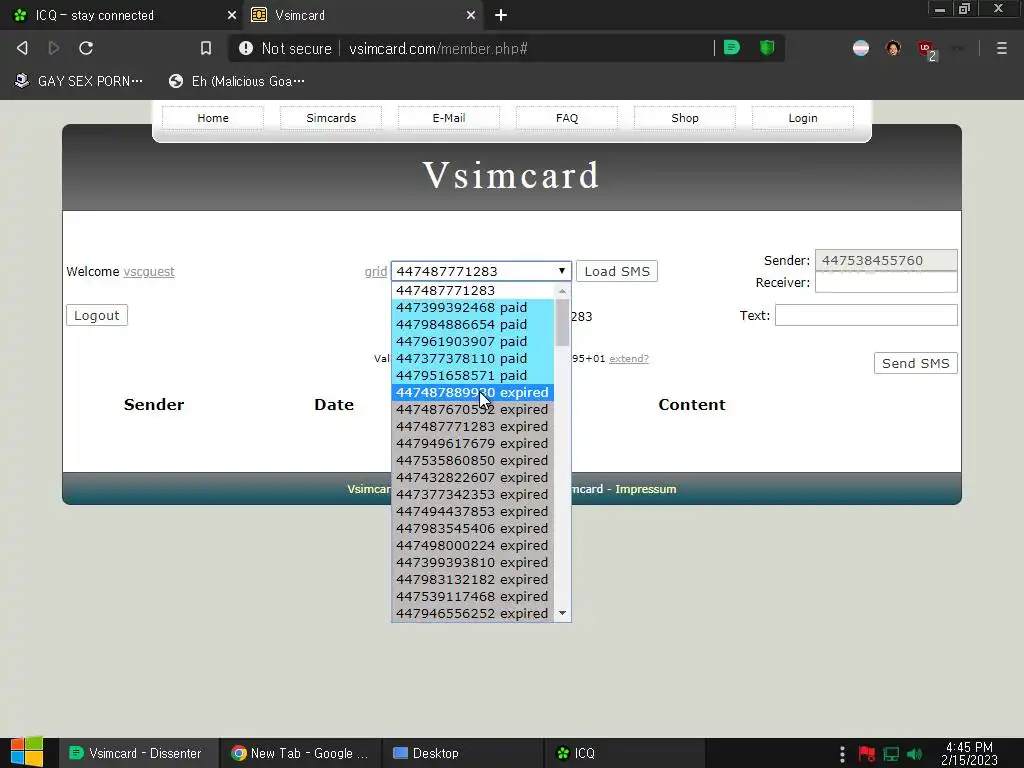
Task: Select 447399392468 paid option
Action: 473,308
